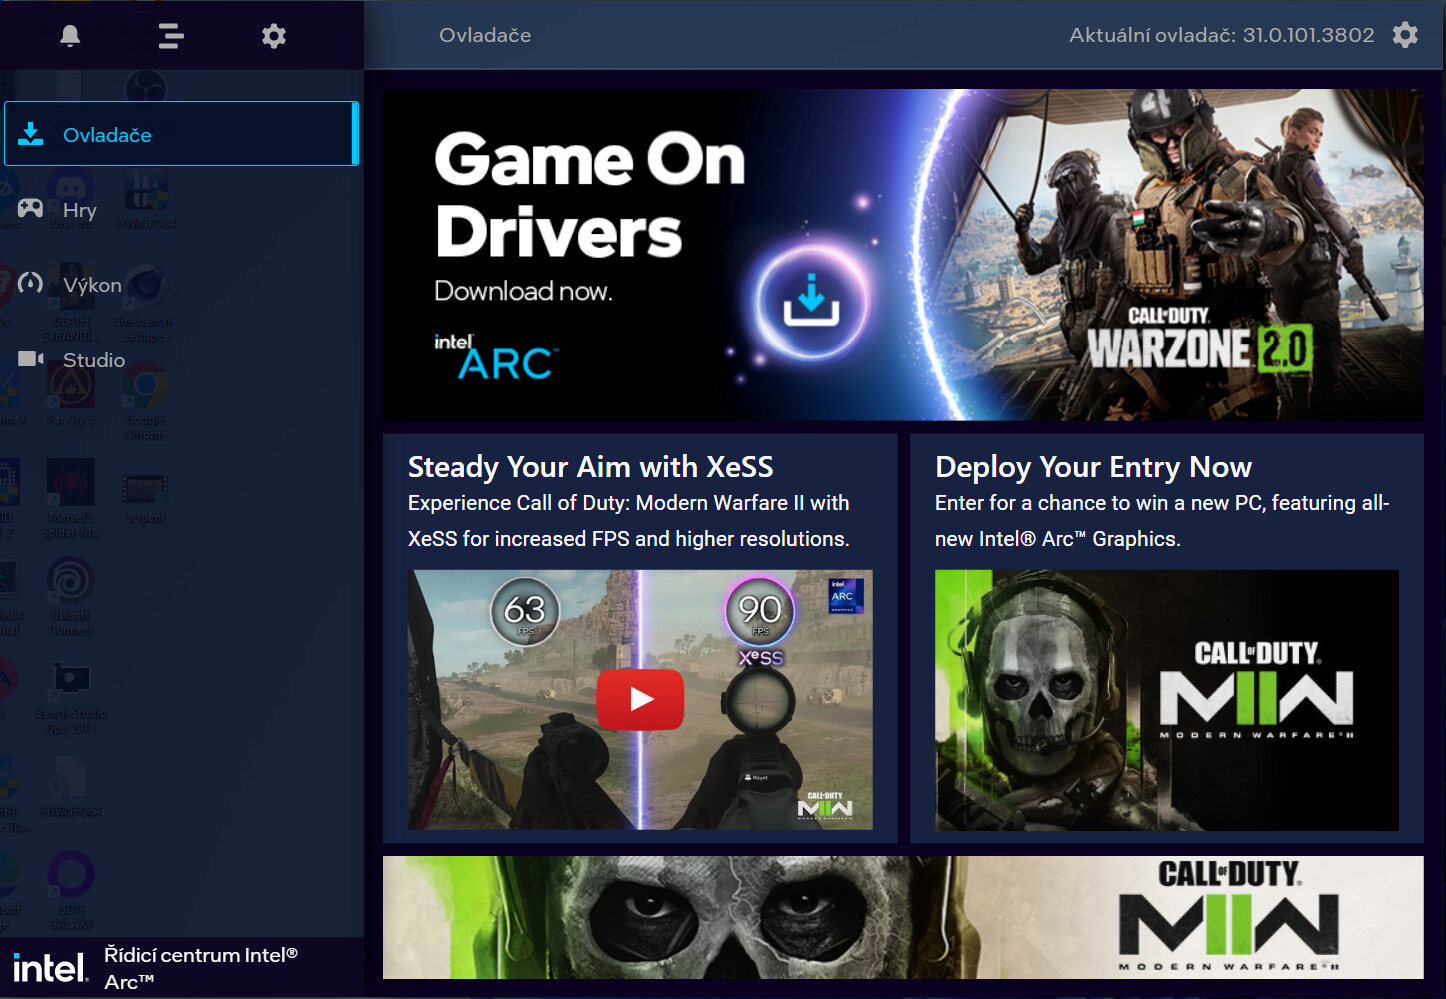The width and height of the screenshot is (1446, 999).
Task: Open the bottom Call of Duty MWII banner
Action: tap(903, 917)
